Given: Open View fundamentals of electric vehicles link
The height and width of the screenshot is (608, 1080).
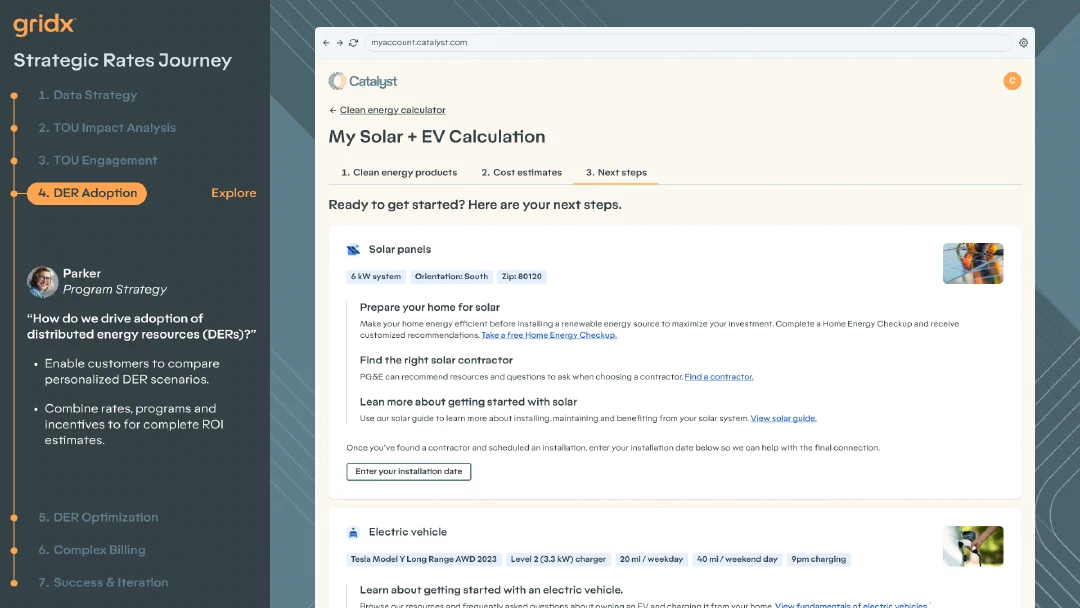Looking at the screenshot, I should (851, 605).
